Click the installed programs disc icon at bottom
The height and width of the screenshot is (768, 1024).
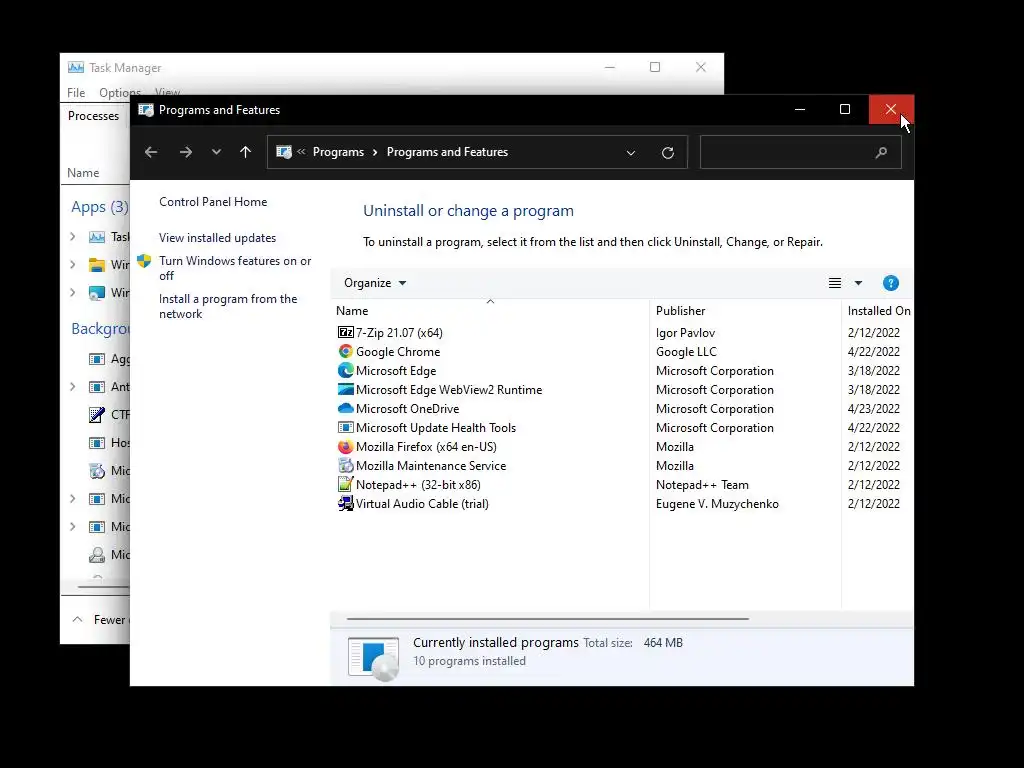pyautogui.click(x=374, y=658)
